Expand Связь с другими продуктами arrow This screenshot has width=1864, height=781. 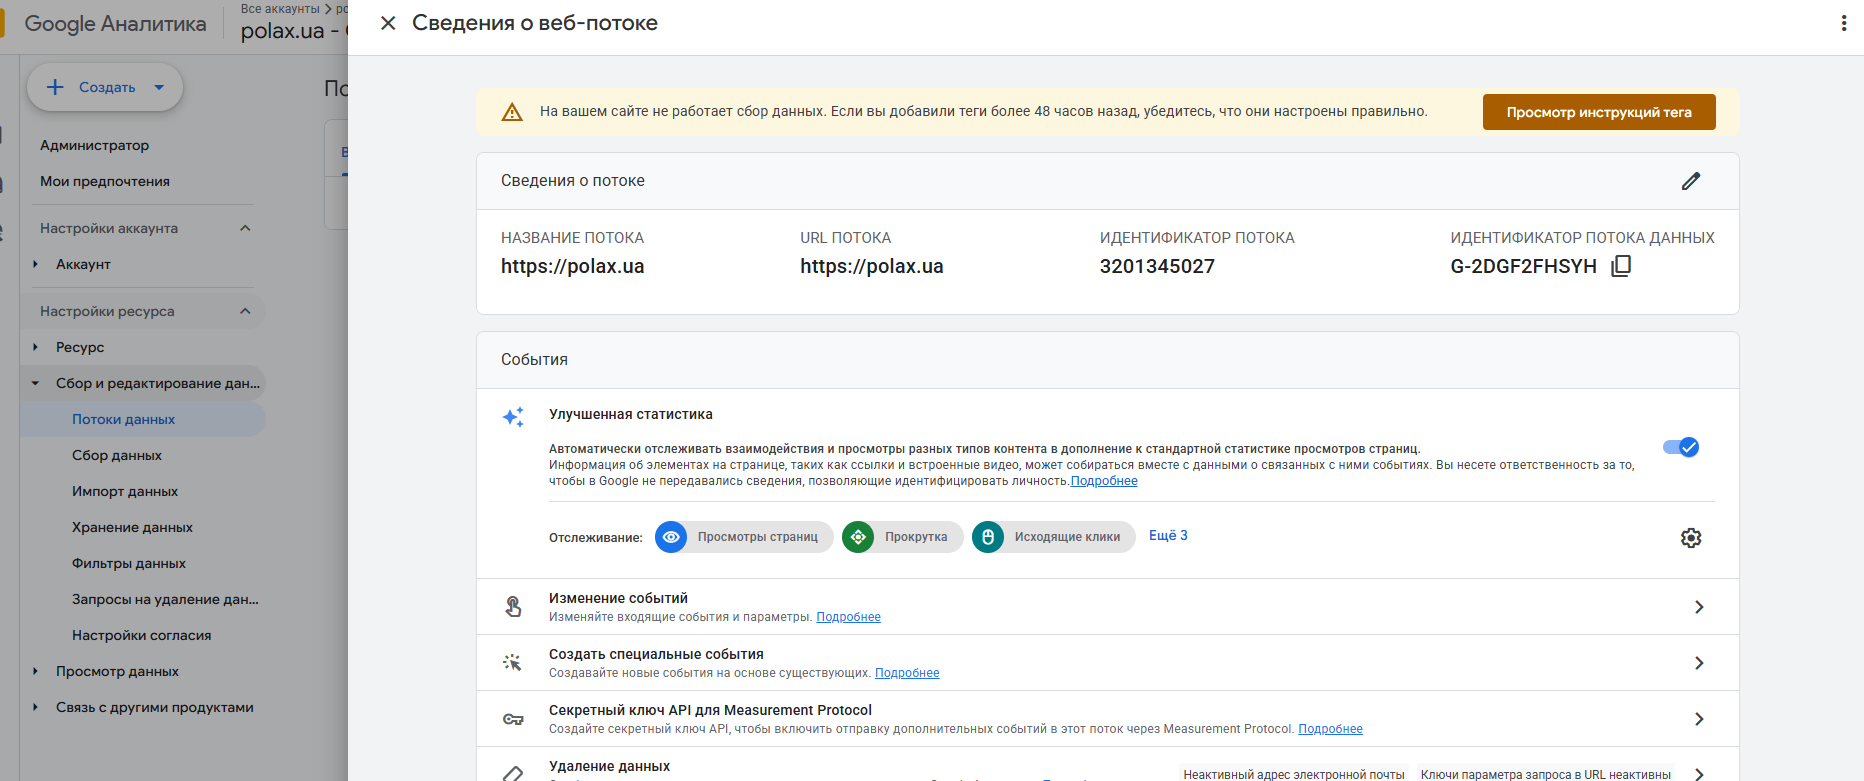pyautogui.click(x=35, y=707)
